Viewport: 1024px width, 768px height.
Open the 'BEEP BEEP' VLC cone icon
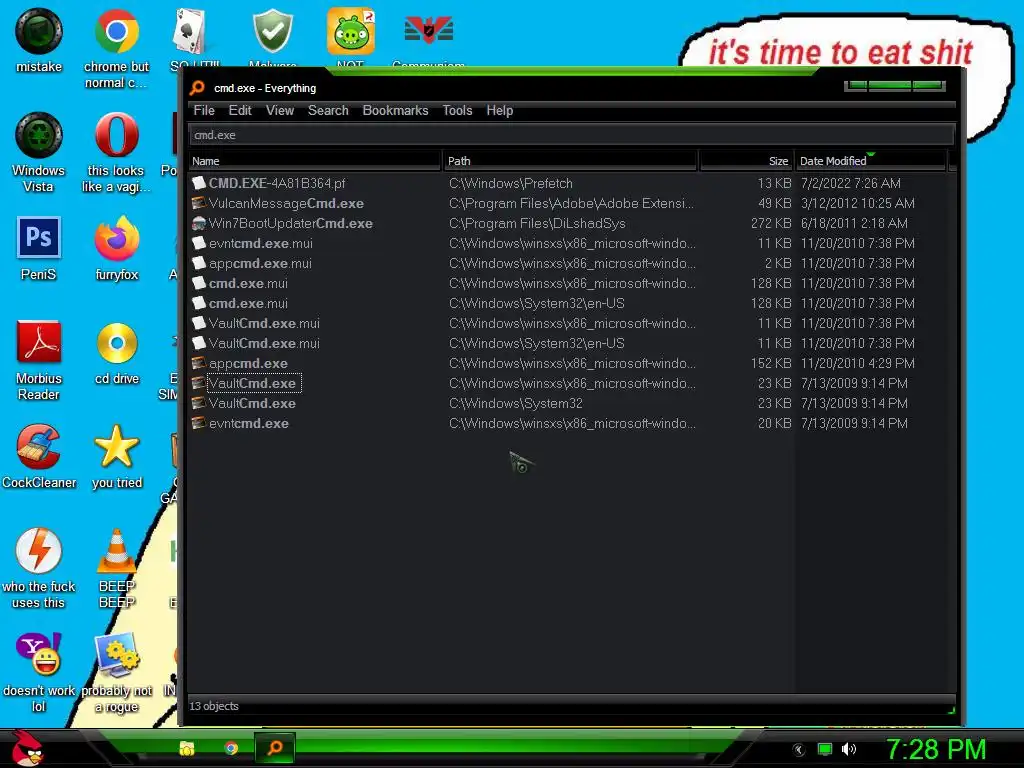[116, 568]
